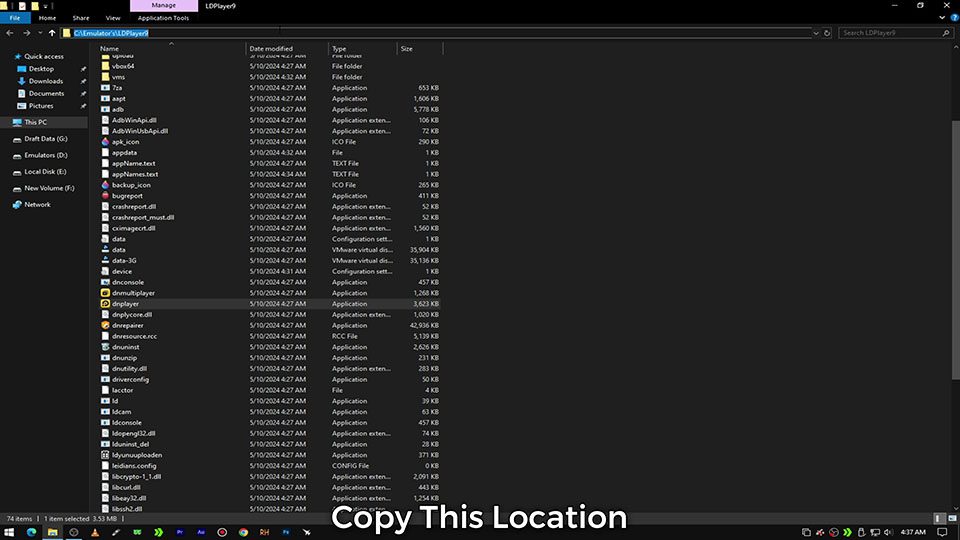This screenshot has width=960, height=540.
Task: Select Network in the navigation pane
Action: [x=37, y=205]
